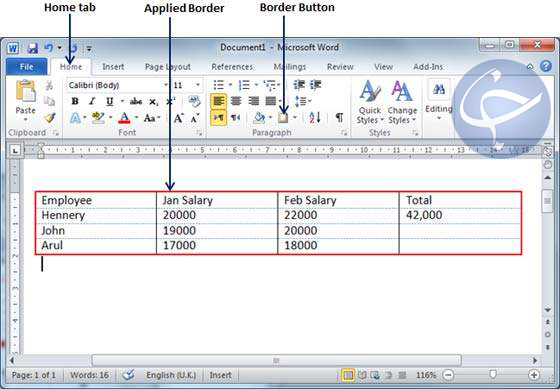Shrink font size with small A

click(195, 118)
